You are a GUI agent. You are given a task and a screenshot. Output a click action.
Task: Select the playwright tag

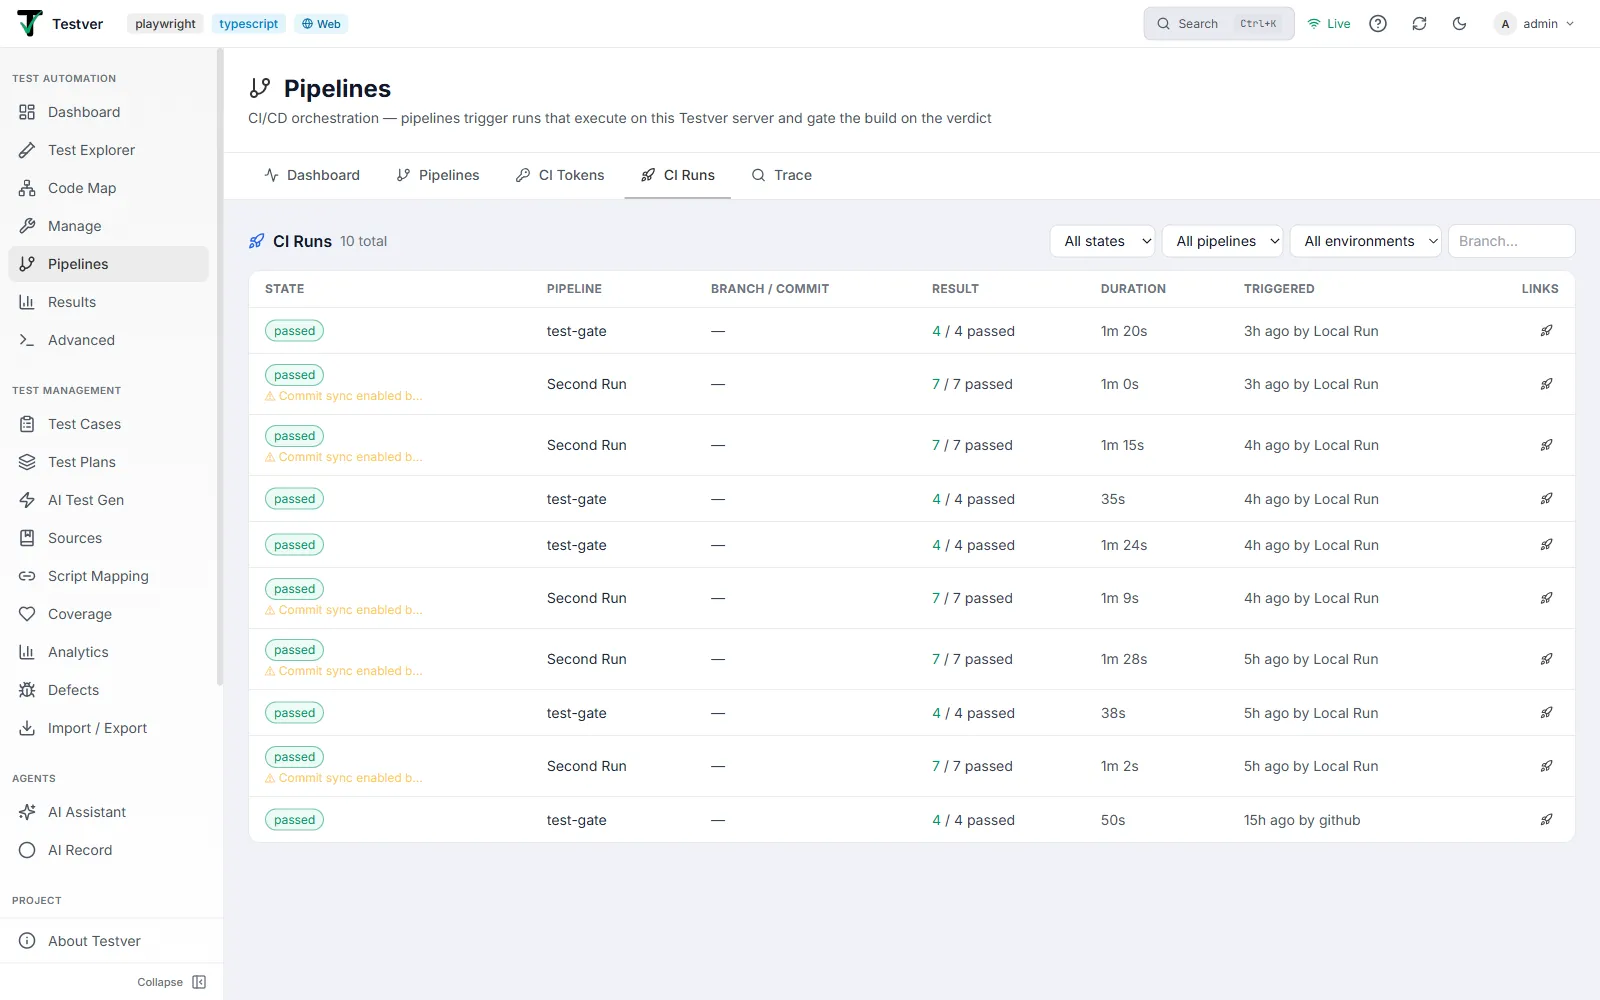[166, 24]
